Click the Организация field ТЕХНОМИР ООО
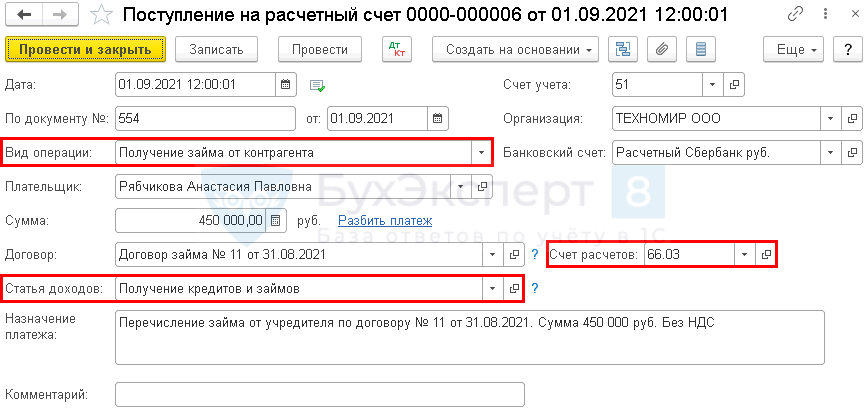The width and height of the screenshot is (866, 412). (716, 118)
